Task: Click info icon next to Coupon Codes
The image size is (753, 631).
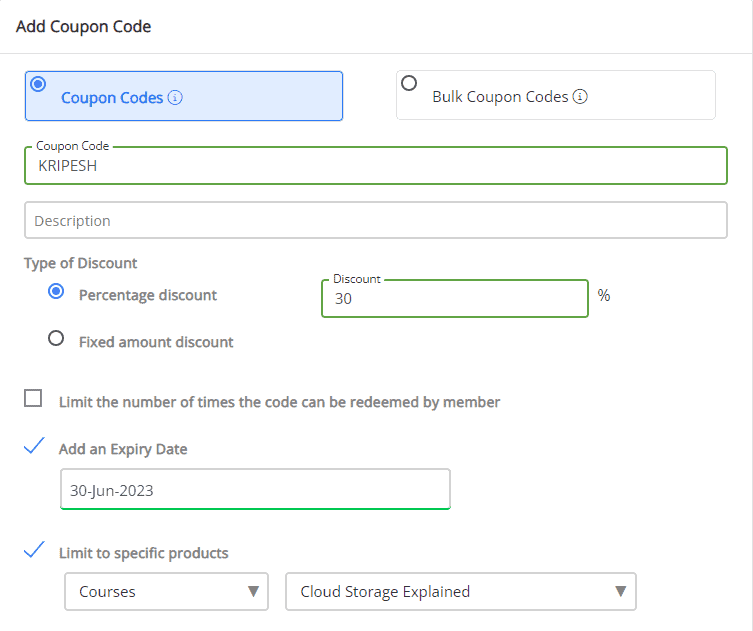Action: tap(175, 98)
